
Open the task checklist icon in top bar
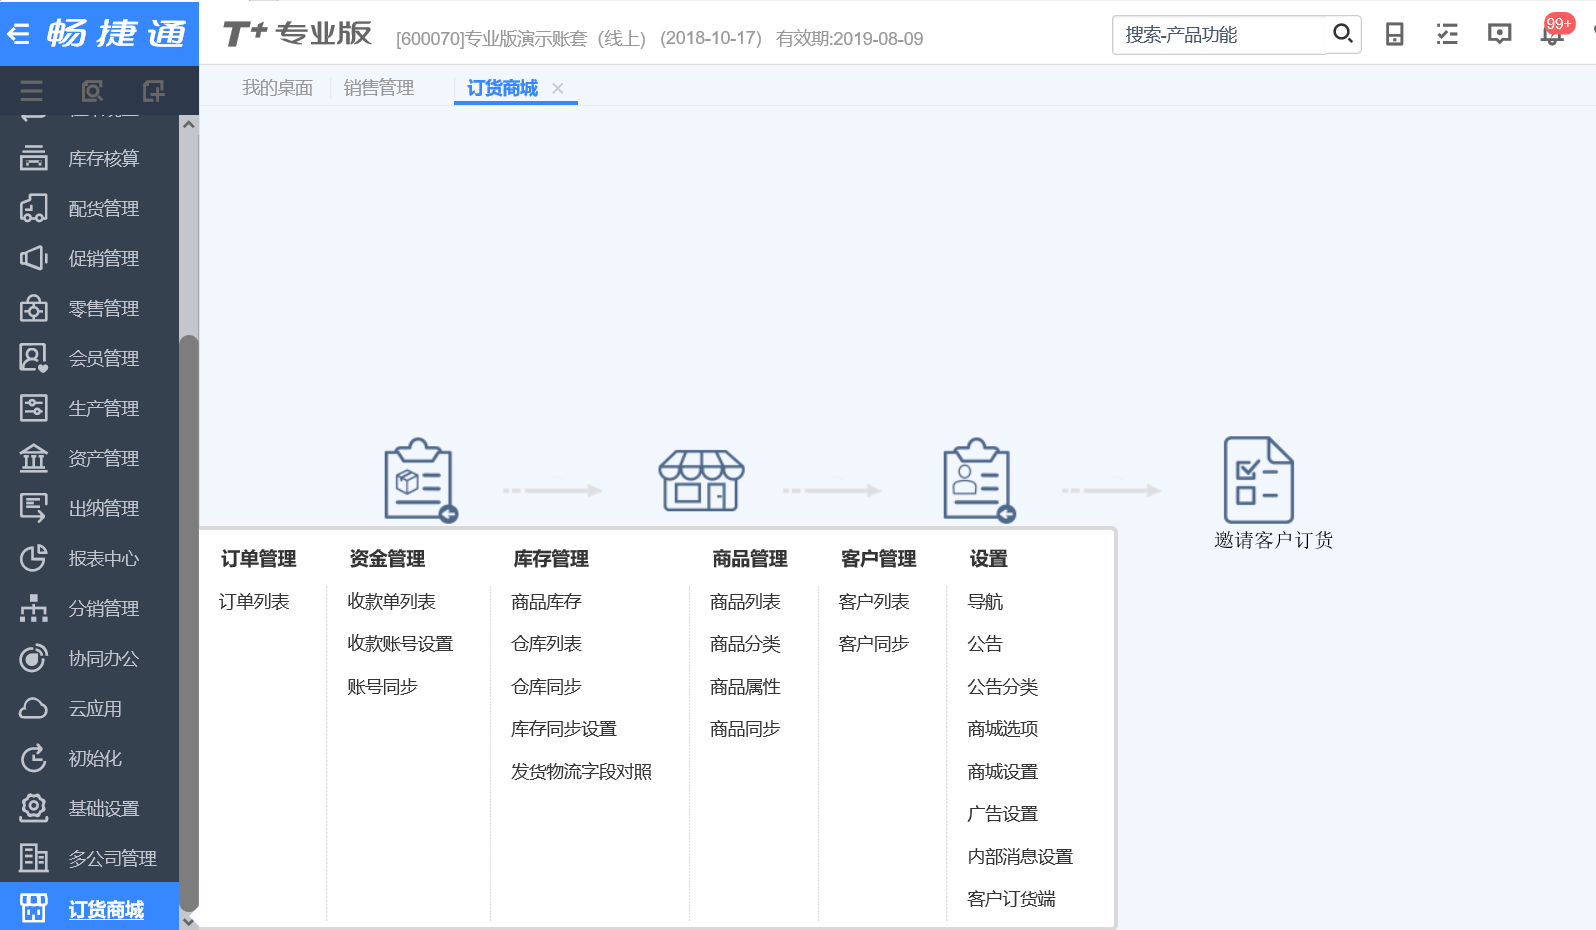1447,34
